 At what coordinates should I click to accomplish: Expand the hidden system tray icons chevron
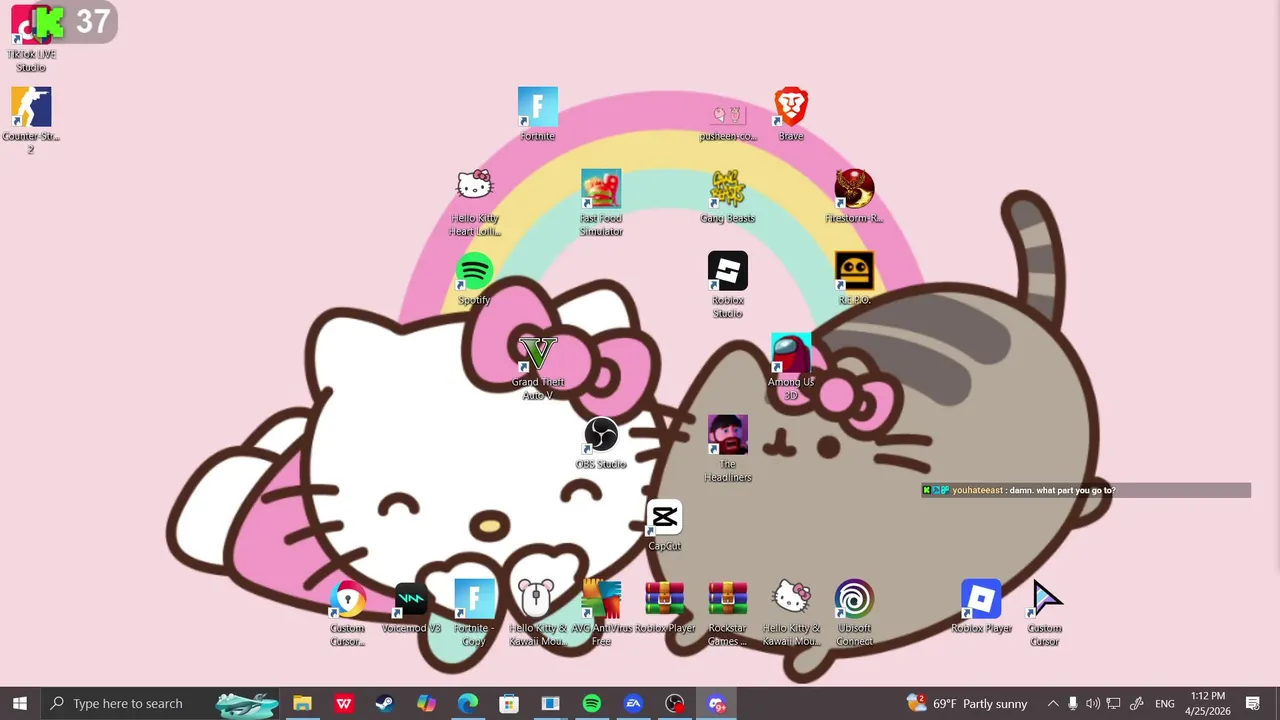point(1052,703)
